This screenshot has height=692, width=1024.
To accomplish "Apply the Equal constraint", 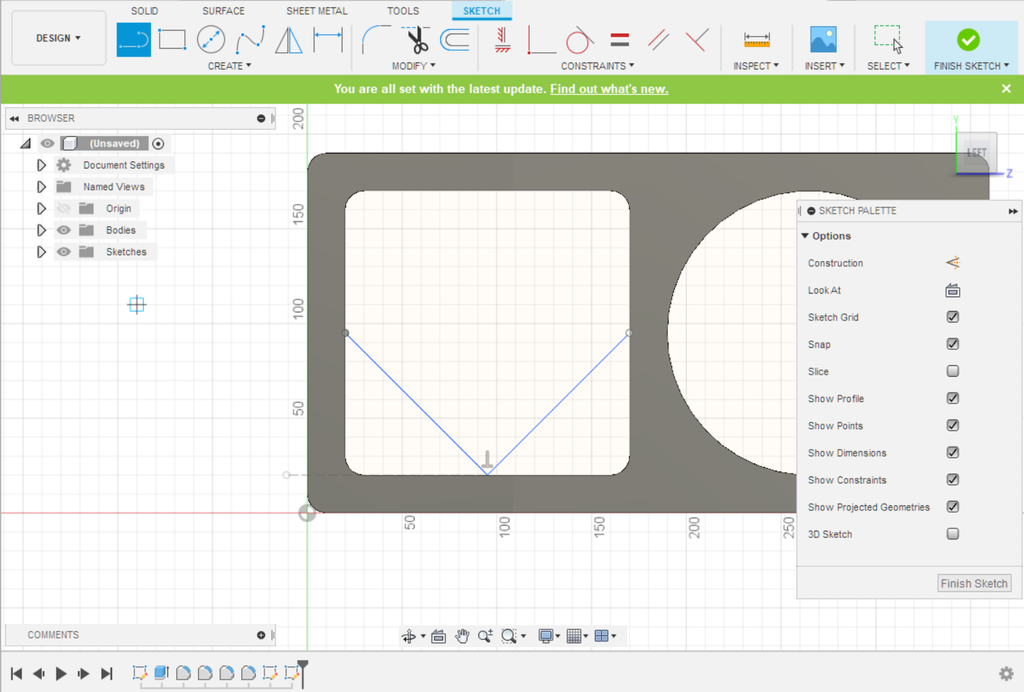I will [x=620, y=40].
